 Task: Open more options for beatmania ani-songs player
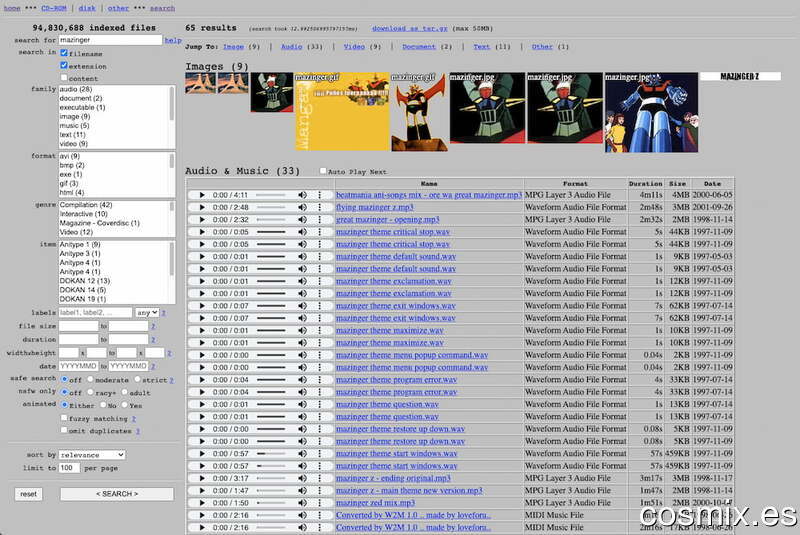coord(320,195)
